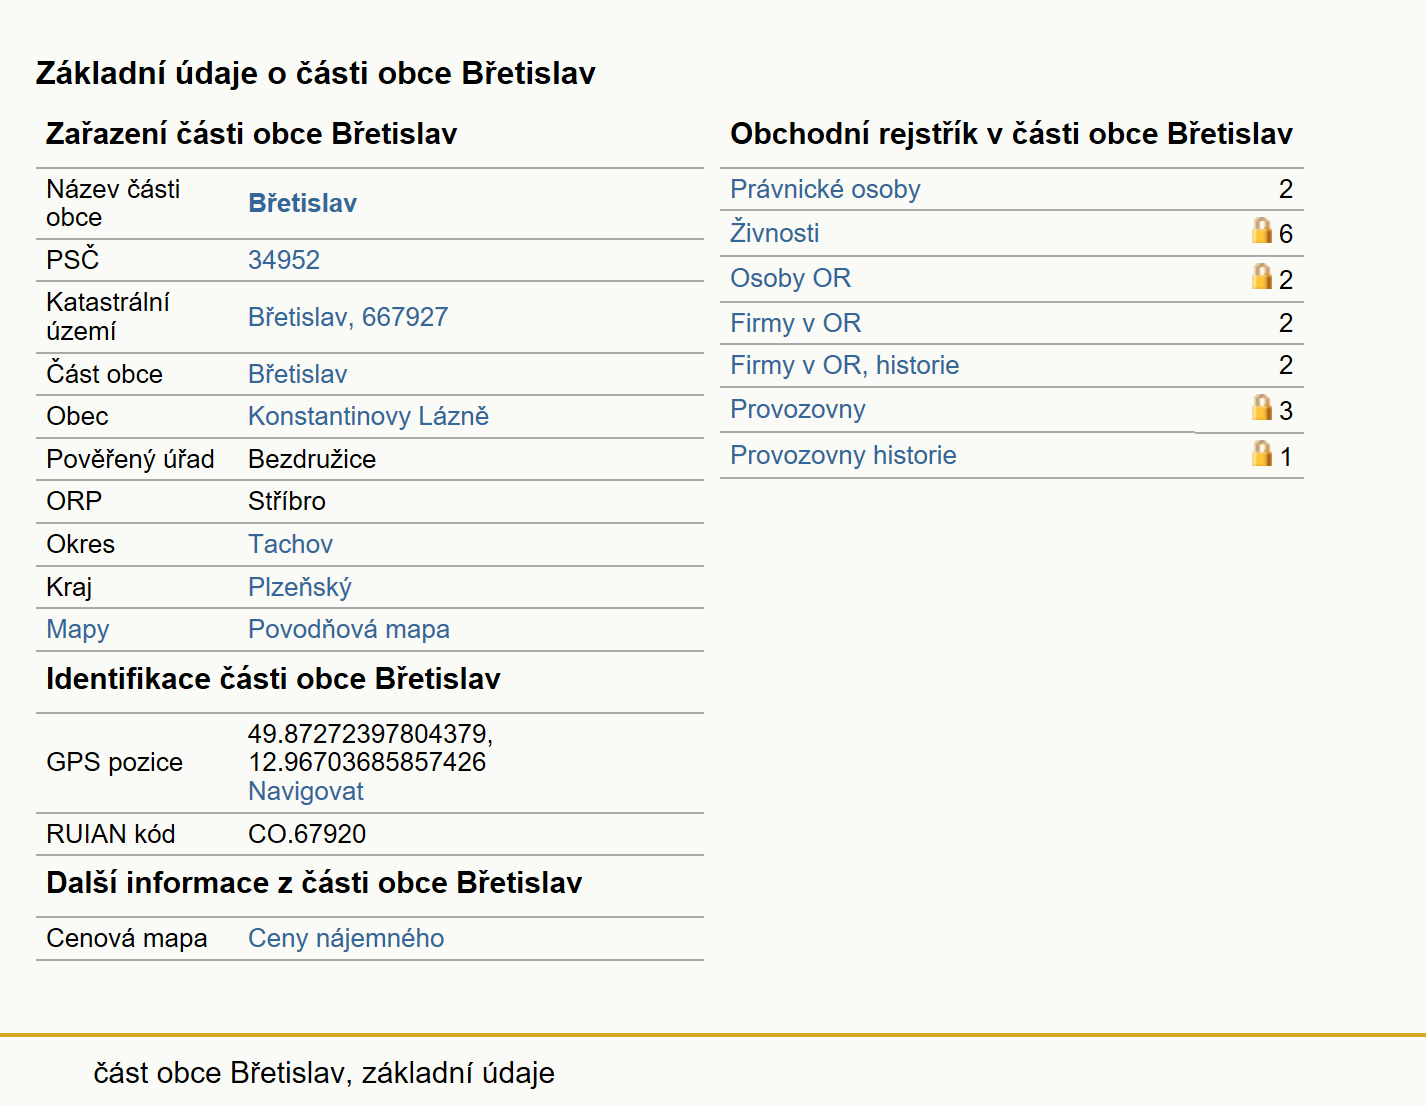Open Firmy v OR link
Viewport: 1426px width, 1106px height.
coord(795,323)
